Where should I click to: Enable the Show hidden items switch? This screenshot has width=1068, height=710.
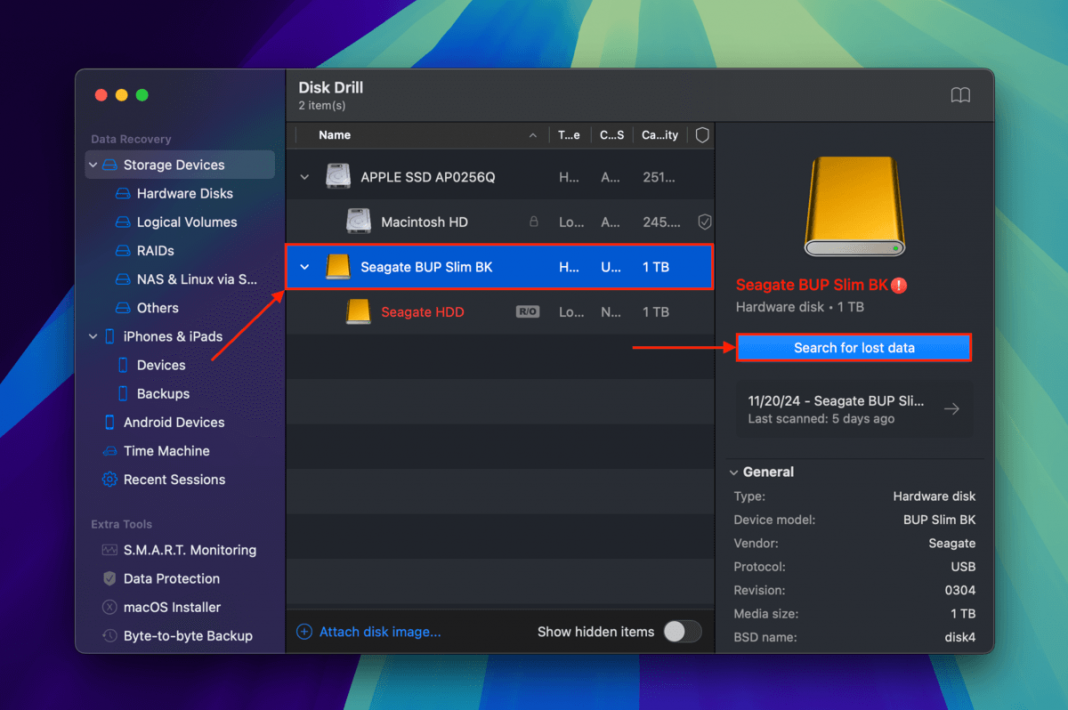(x=684, y=632)
